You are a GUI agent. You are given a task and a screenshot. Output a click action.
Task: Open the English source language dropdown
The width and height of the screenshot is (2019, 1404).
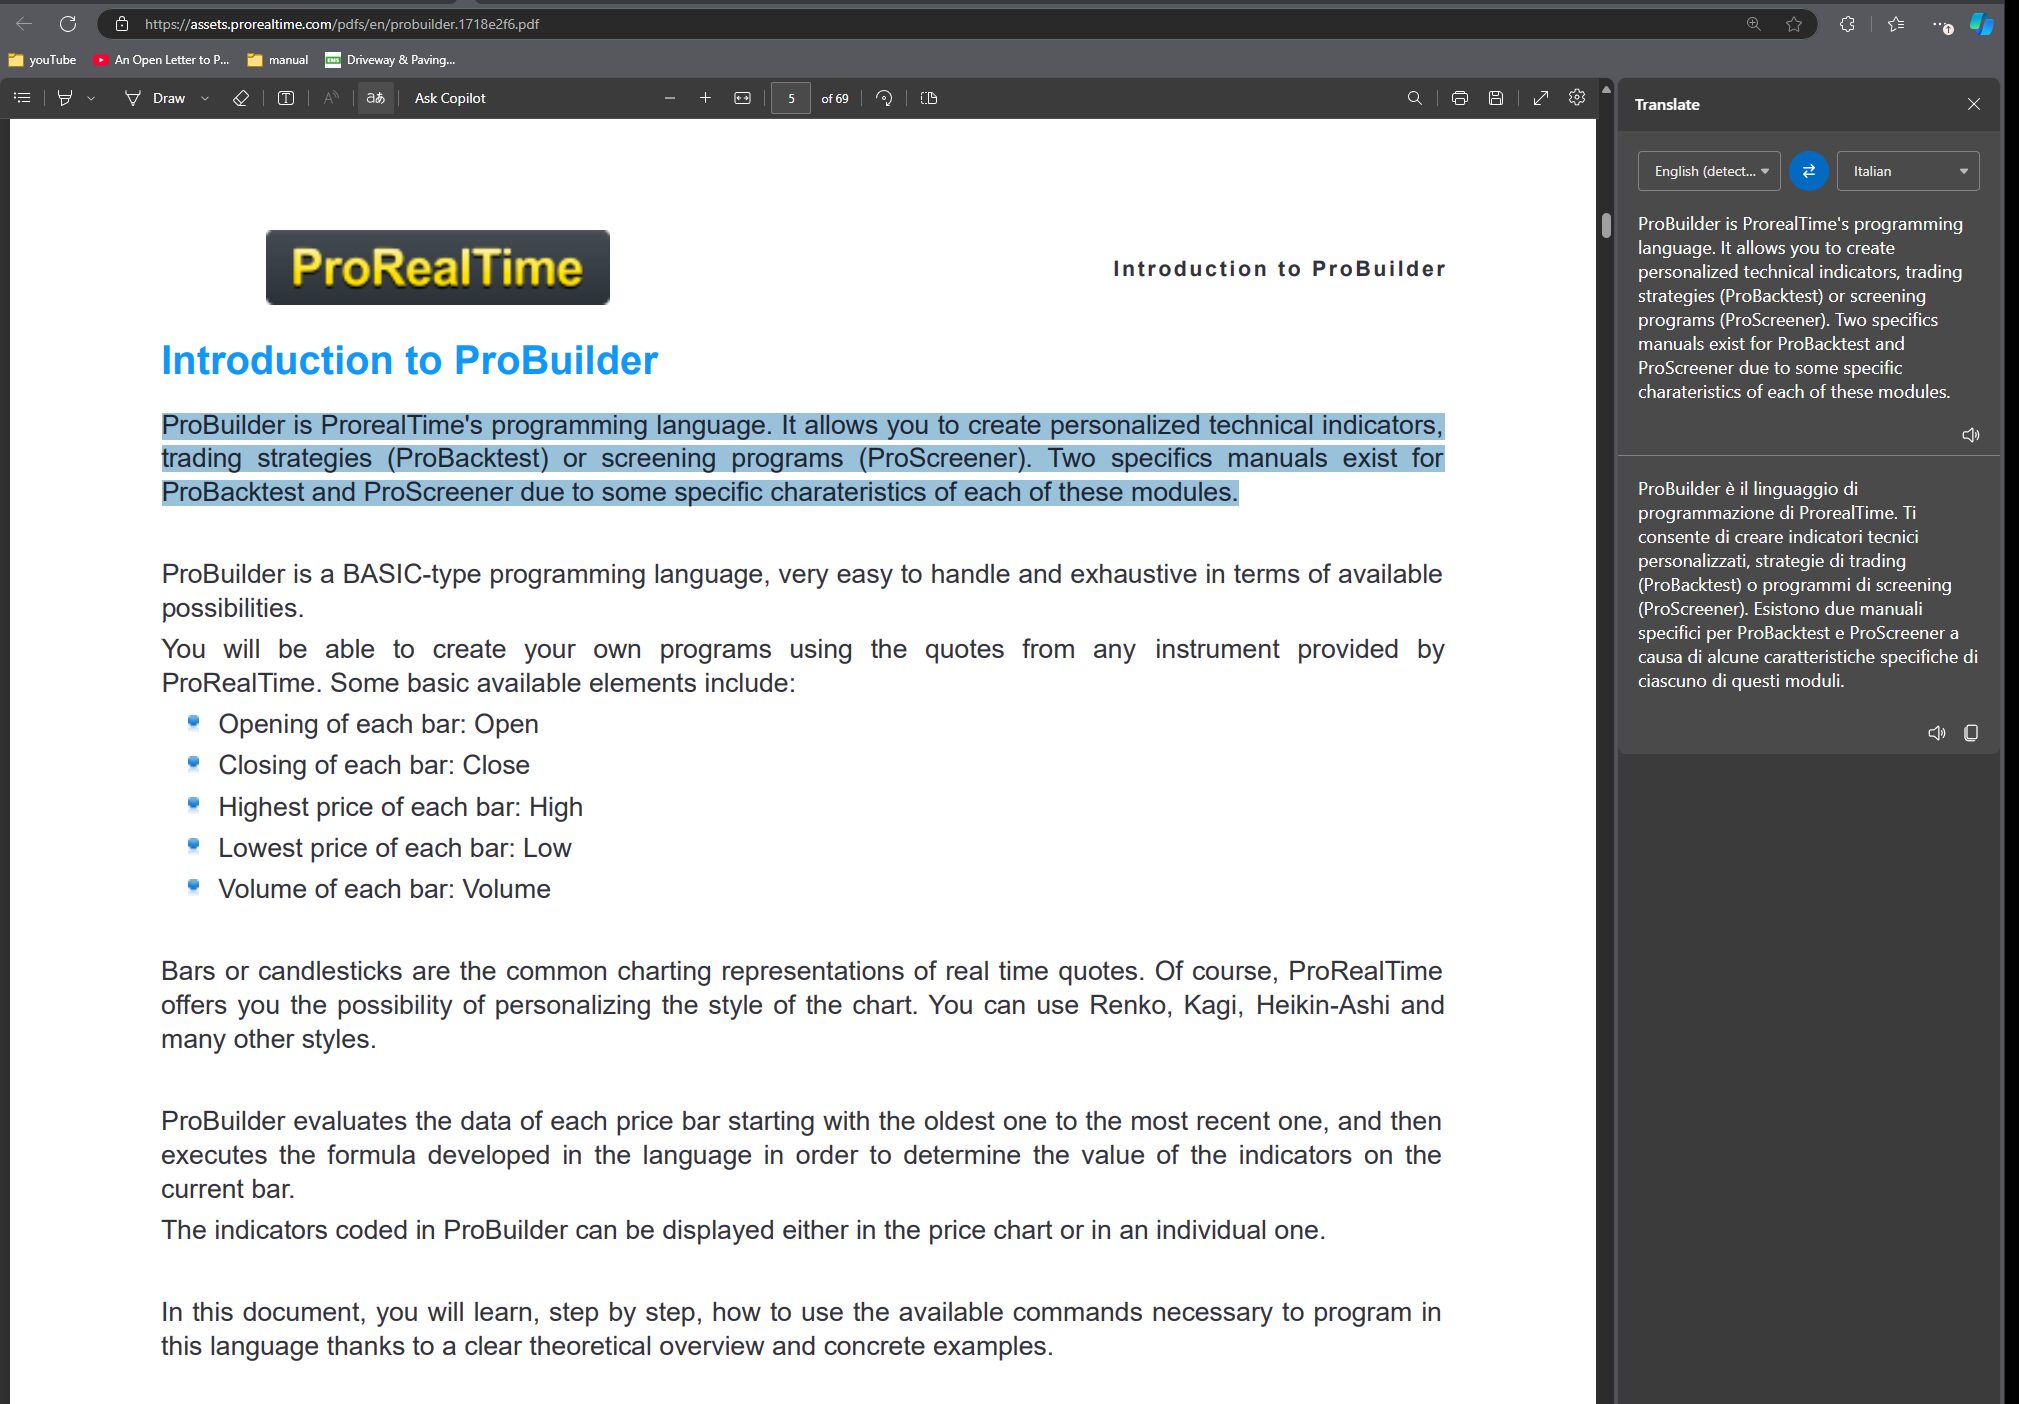[1709, 171]
